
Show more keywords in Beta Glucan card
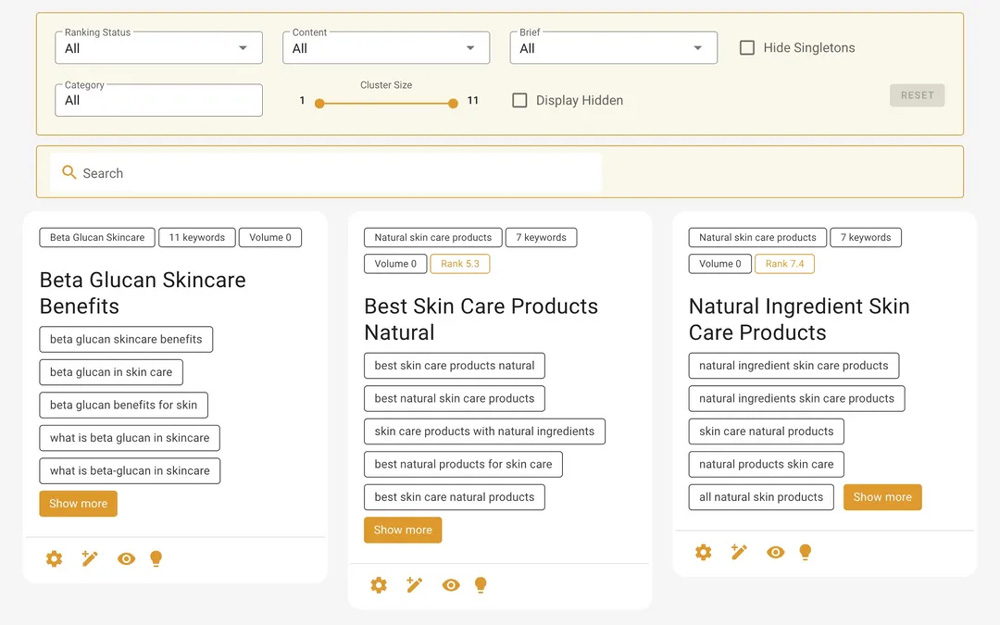(x=78, y=504)
